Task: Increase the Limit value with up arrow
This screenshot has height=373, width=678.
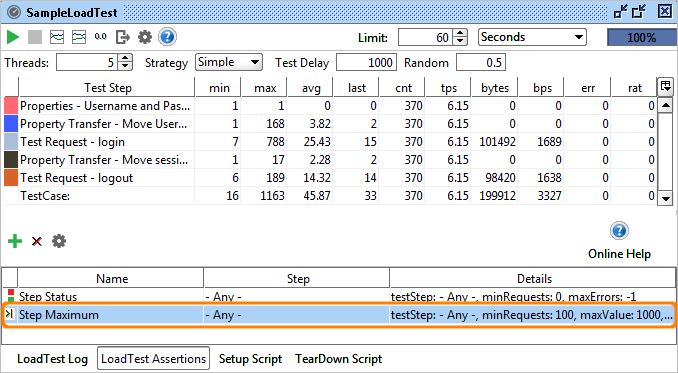Action: tap(461, 33)
